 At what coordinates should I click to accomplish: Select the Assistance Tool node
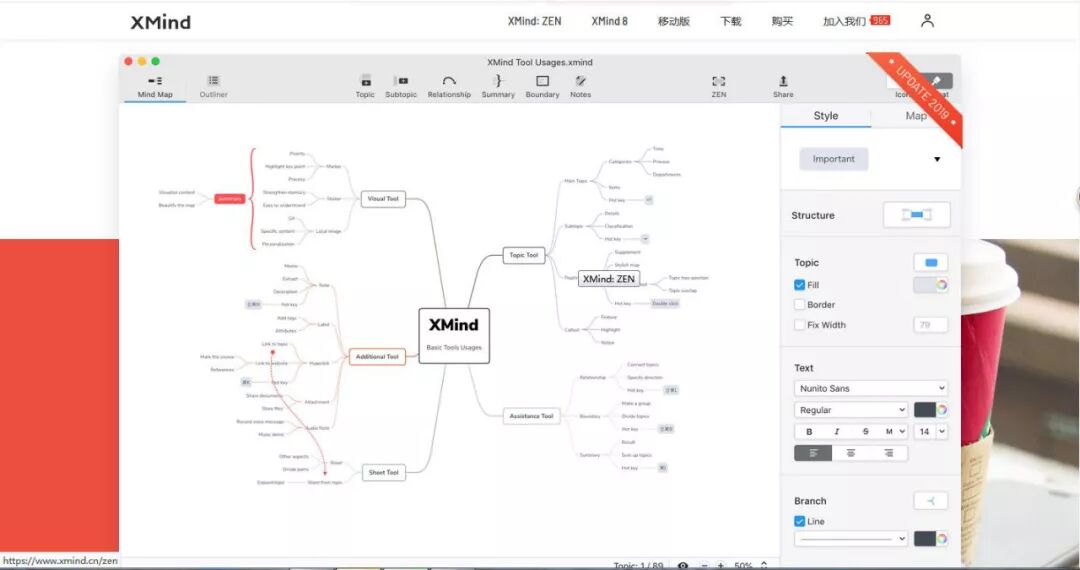531,416
